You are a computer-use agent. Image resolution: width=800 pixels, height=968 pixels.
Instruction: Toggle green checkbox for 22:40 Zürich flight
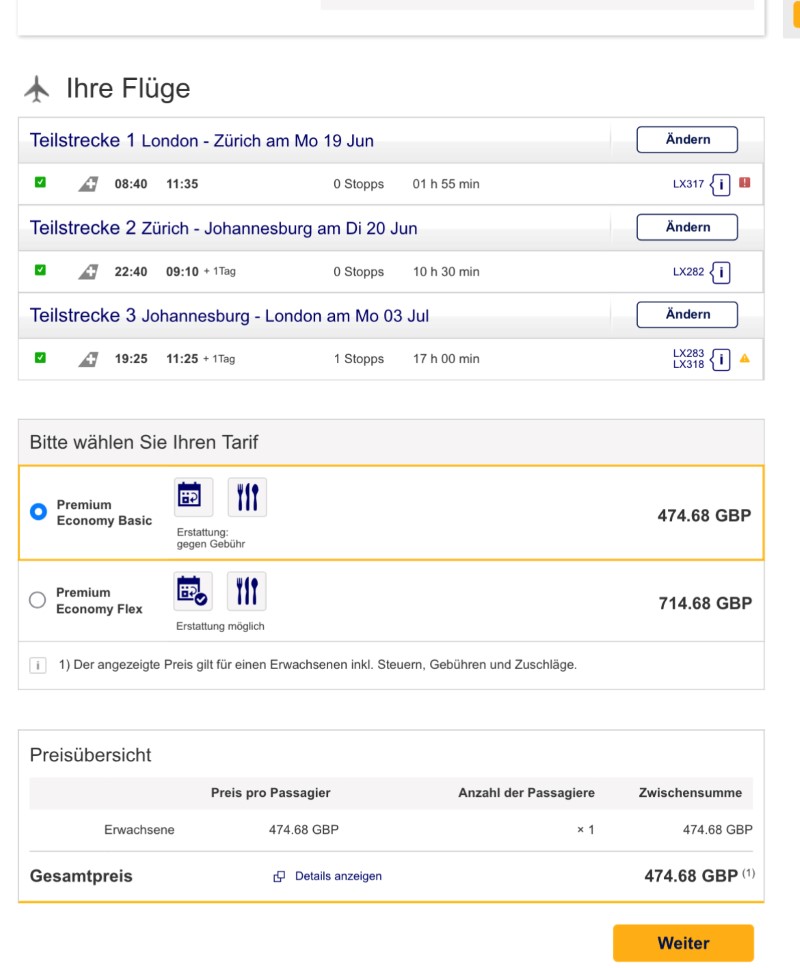[40, 270]
